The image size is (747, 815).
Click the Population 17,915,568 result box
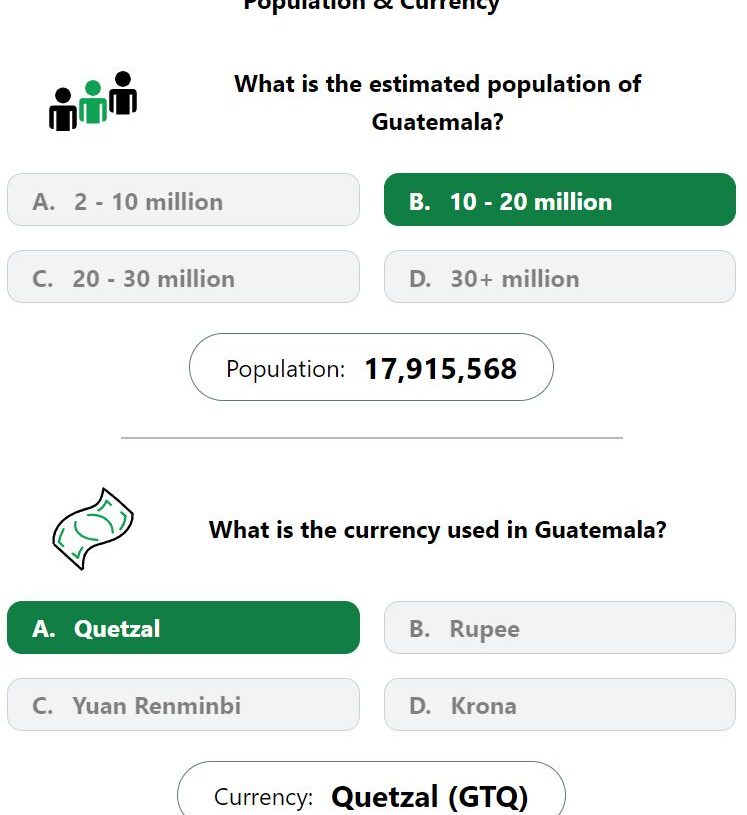(x=371, y=367)
